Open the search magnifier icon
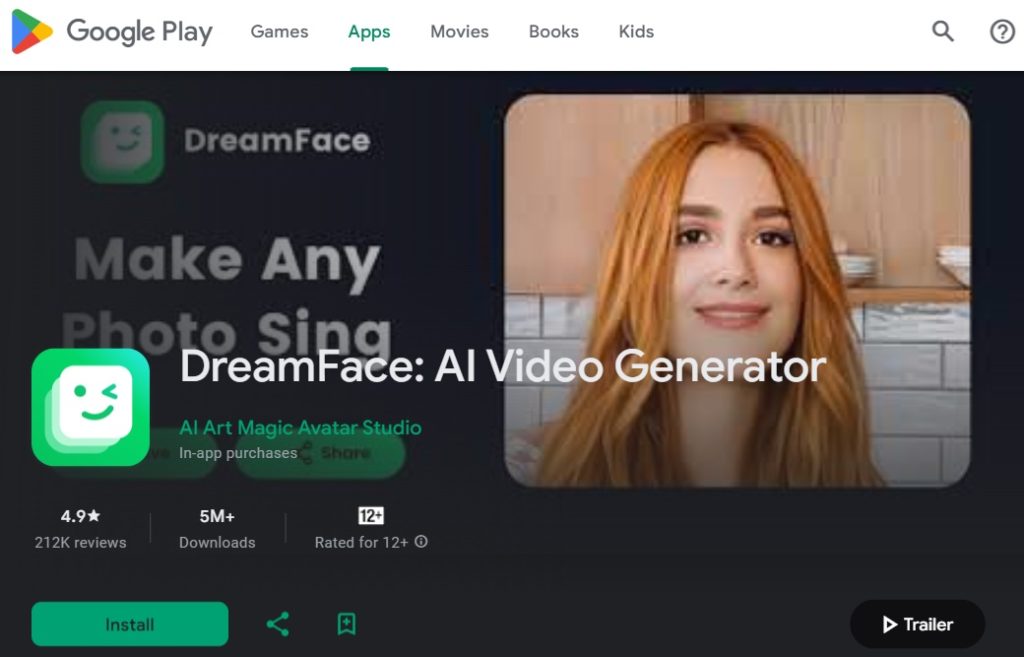The image size is (1024, 657). [x=942, y=32]
